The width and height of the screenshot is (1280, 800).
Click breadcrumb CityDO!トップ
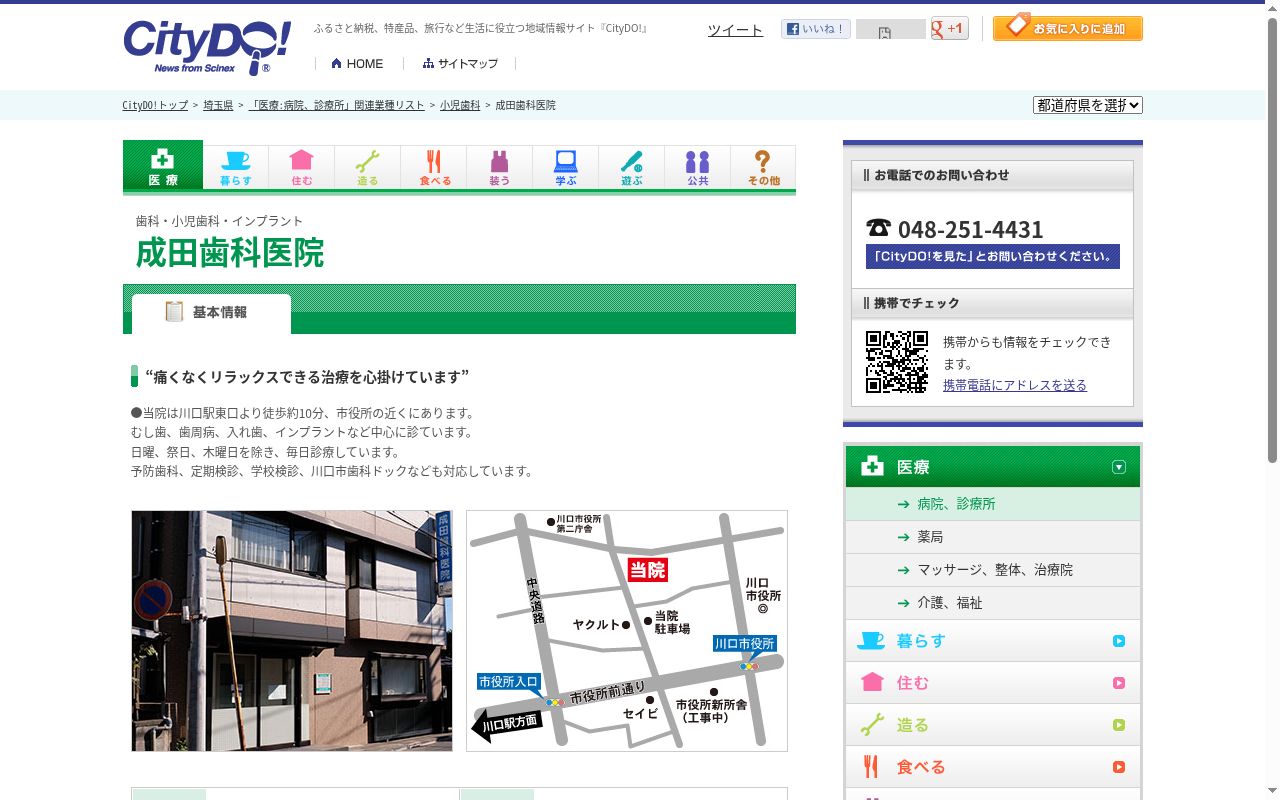tap(155, 105)
